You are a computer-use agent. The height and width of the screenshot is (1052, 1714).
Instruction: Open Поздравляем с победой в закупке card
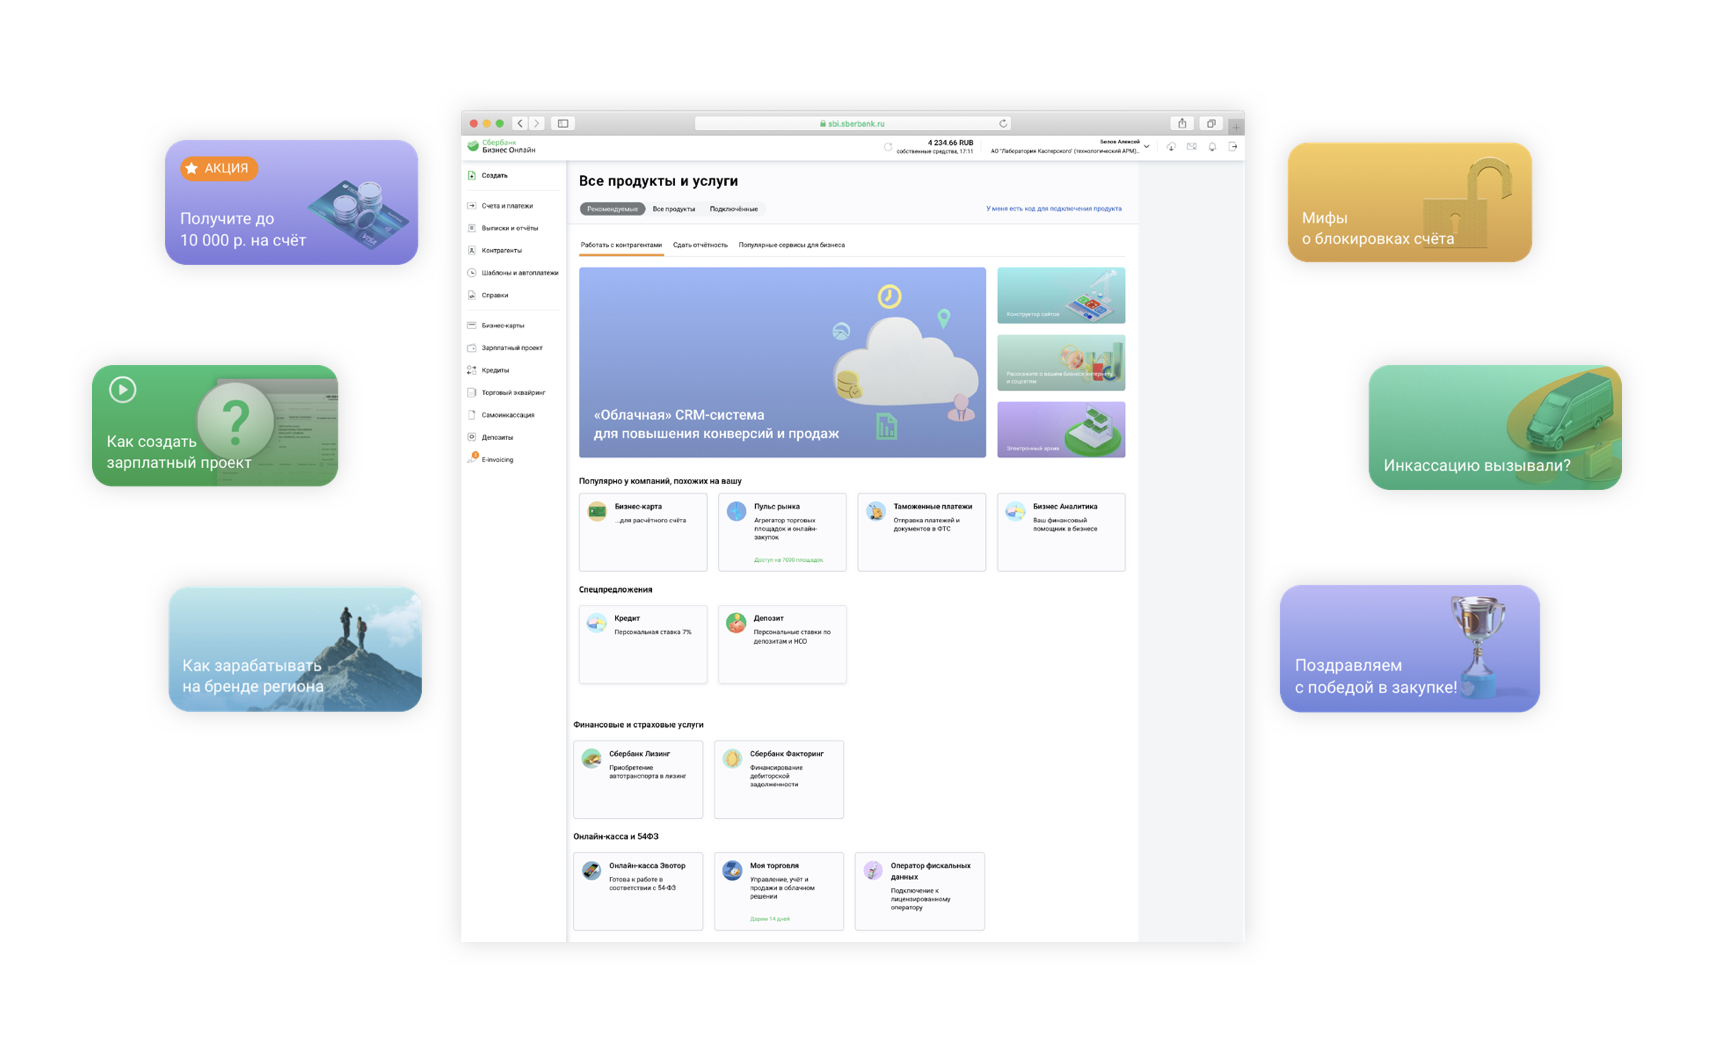pos(1410,648)
